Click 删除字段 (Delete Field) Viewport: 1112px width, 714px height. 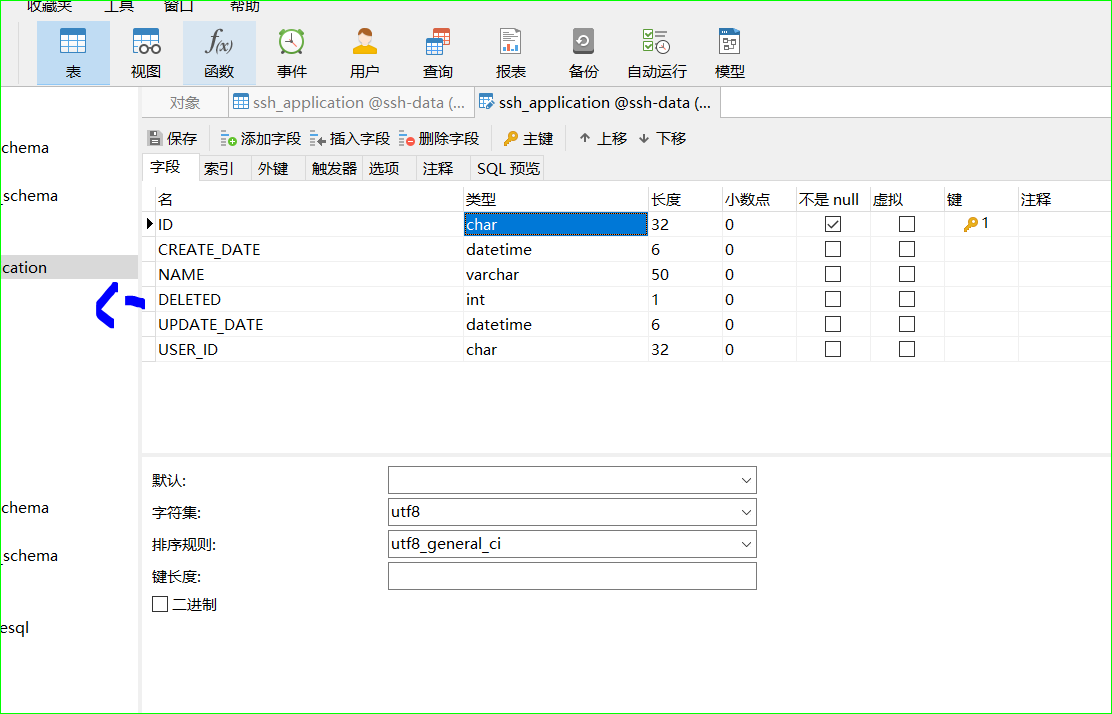tap(439, 138)
